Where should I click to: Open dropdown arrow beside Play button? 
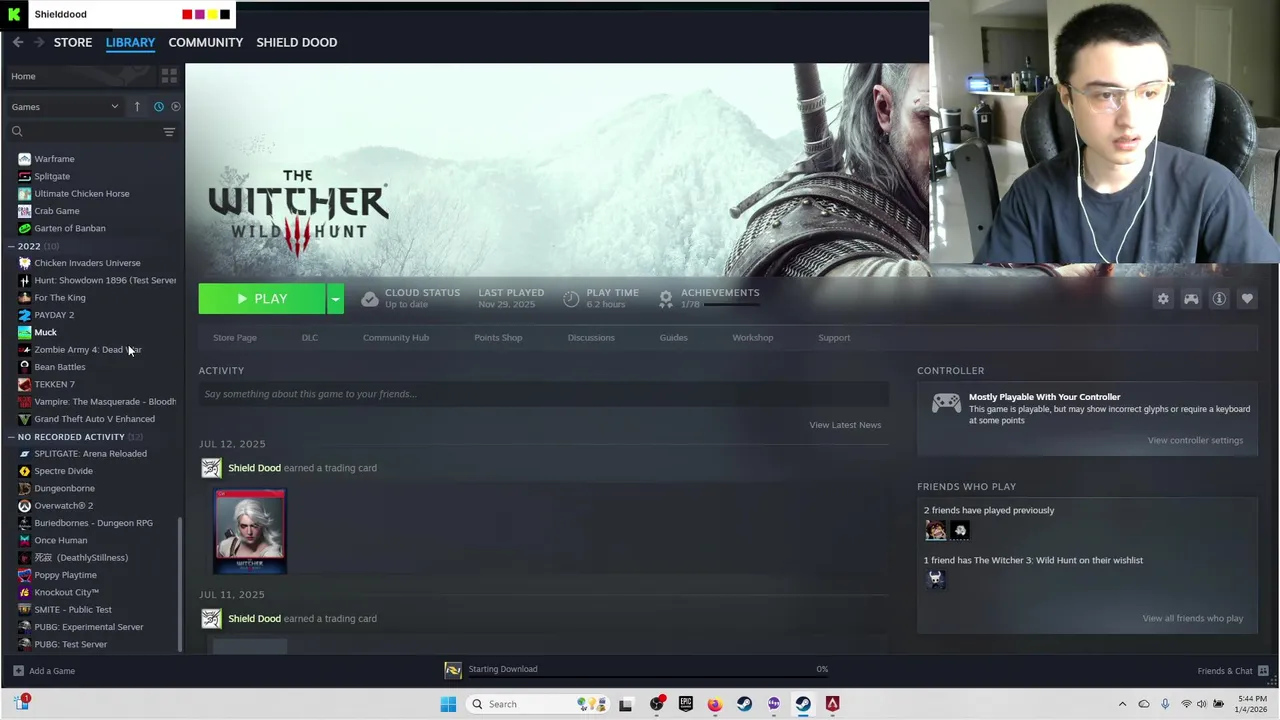pos(335,299)
